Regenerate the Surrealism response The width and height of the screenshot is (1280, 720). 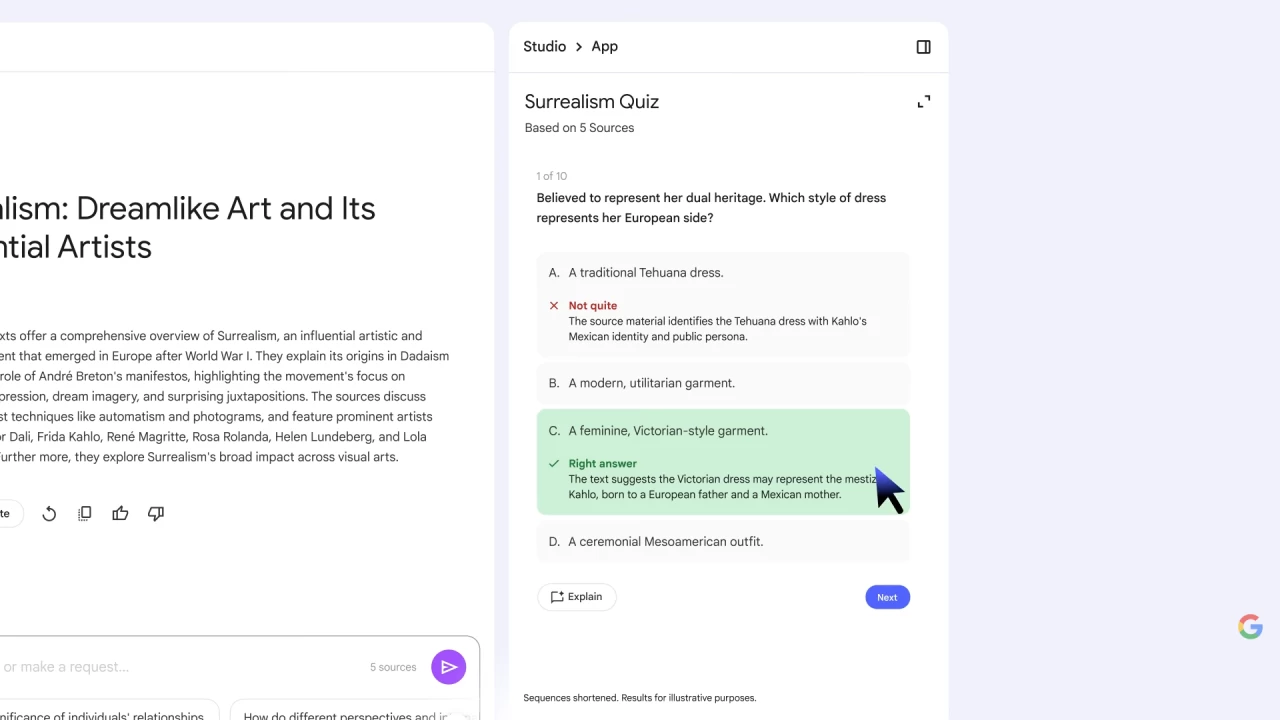click(48, 513)
